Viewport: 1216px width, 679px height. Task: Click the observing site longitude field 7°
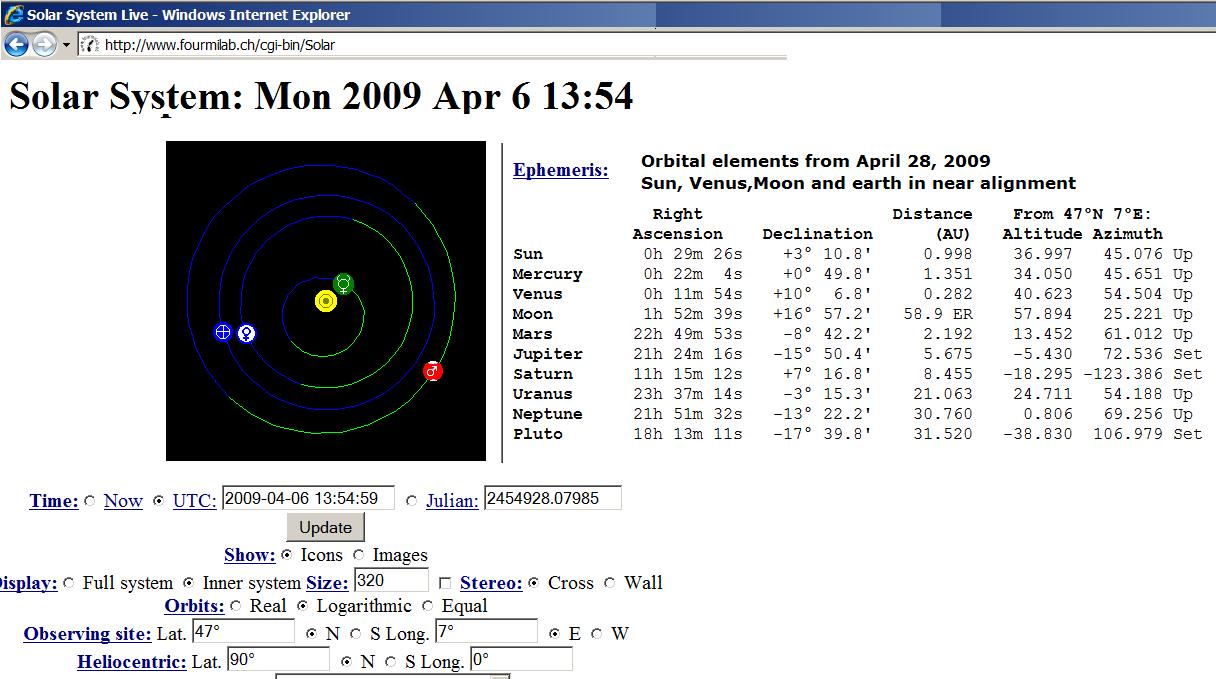pyautogui.click(x=486, y=631)
